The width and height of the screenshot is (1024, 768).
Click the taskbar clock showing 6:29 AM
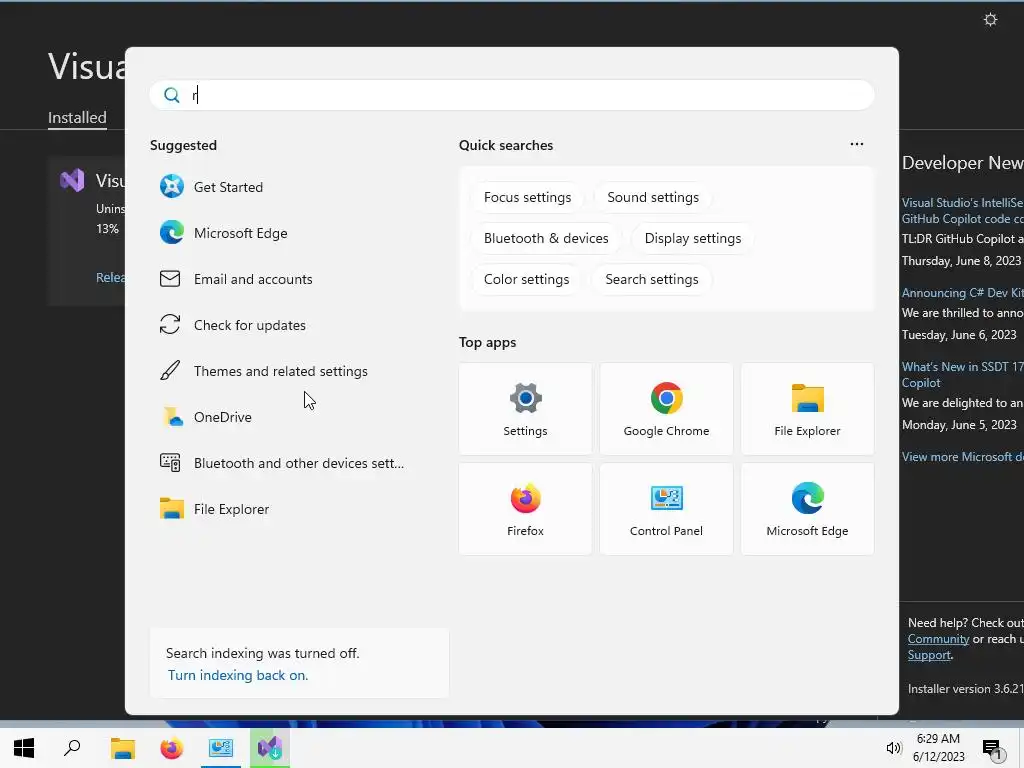(x=938, y=748)
